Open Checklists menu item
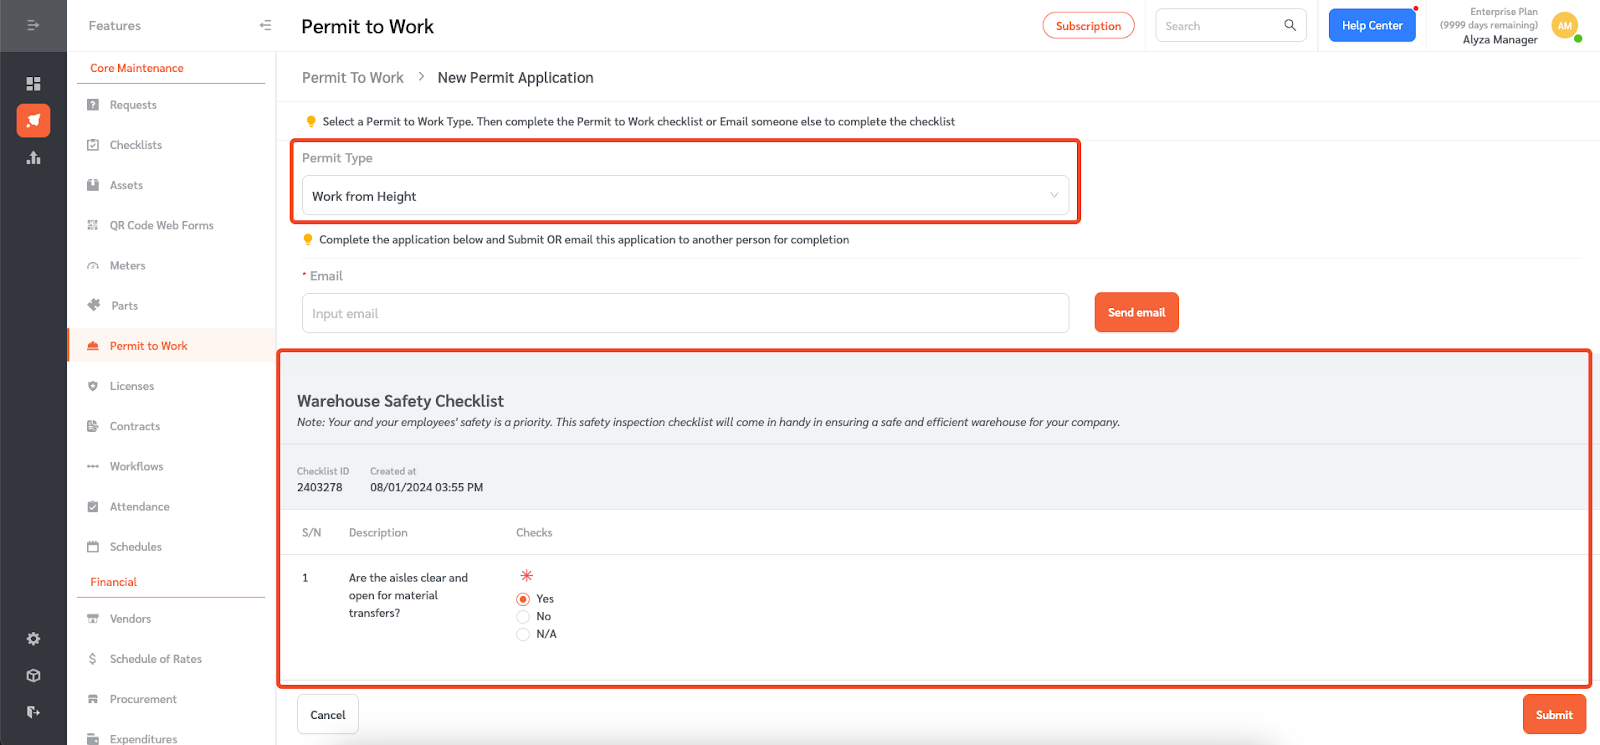 tap(136, 144)
